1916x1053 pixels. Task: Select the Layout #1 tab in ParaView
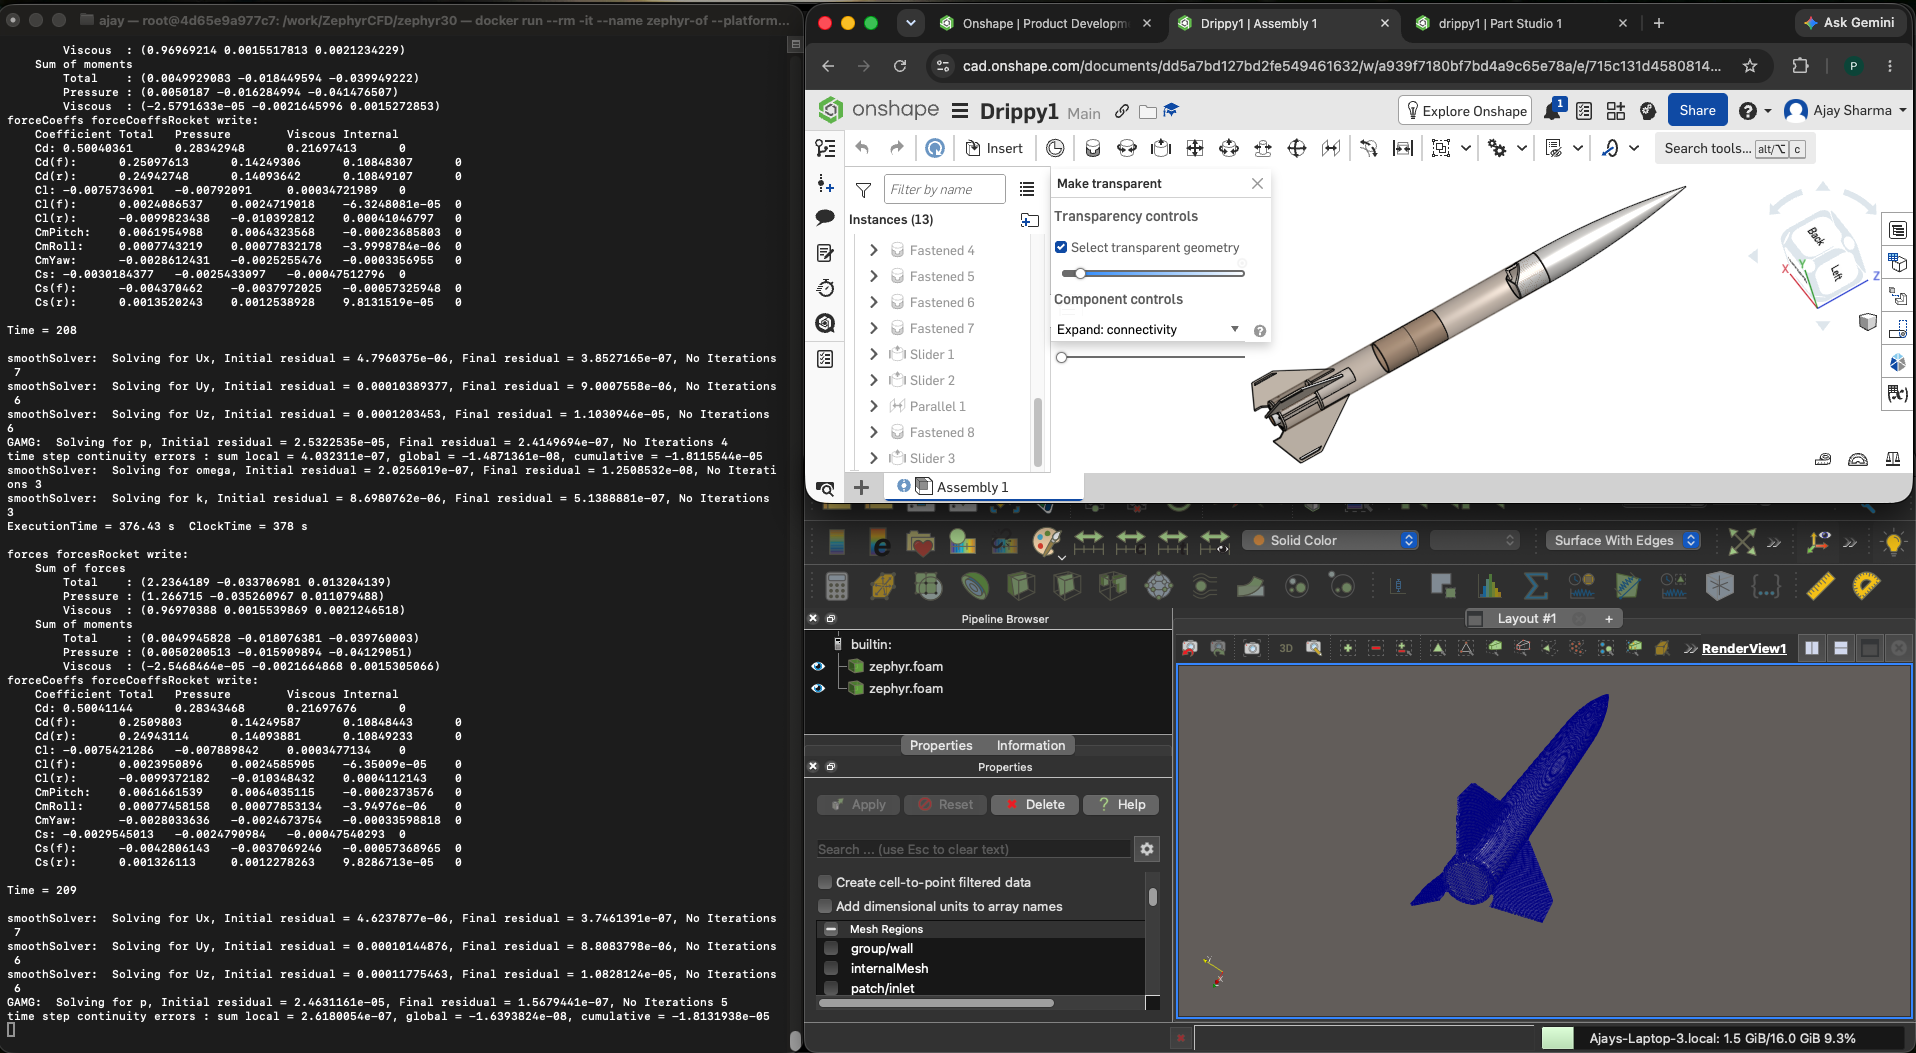click(x=1526, y=619)
